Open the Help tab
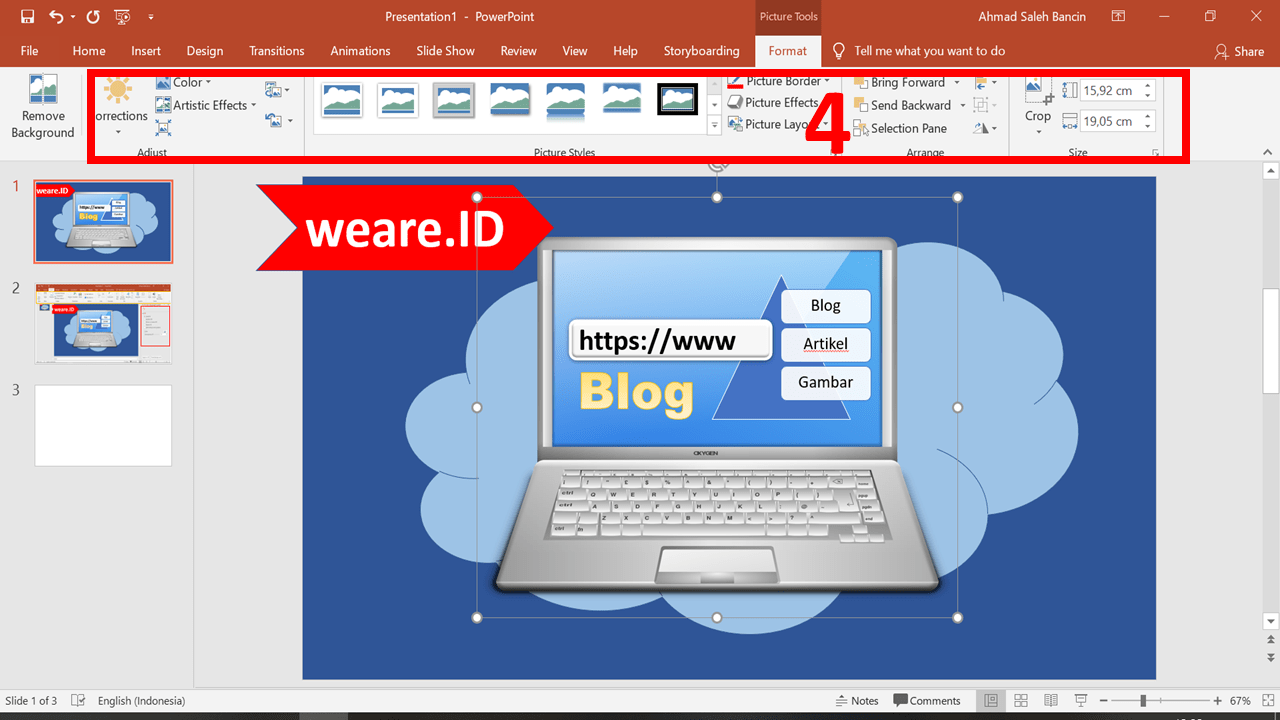This screenshot has height=720, width=1280. click(x=625, y=51)
